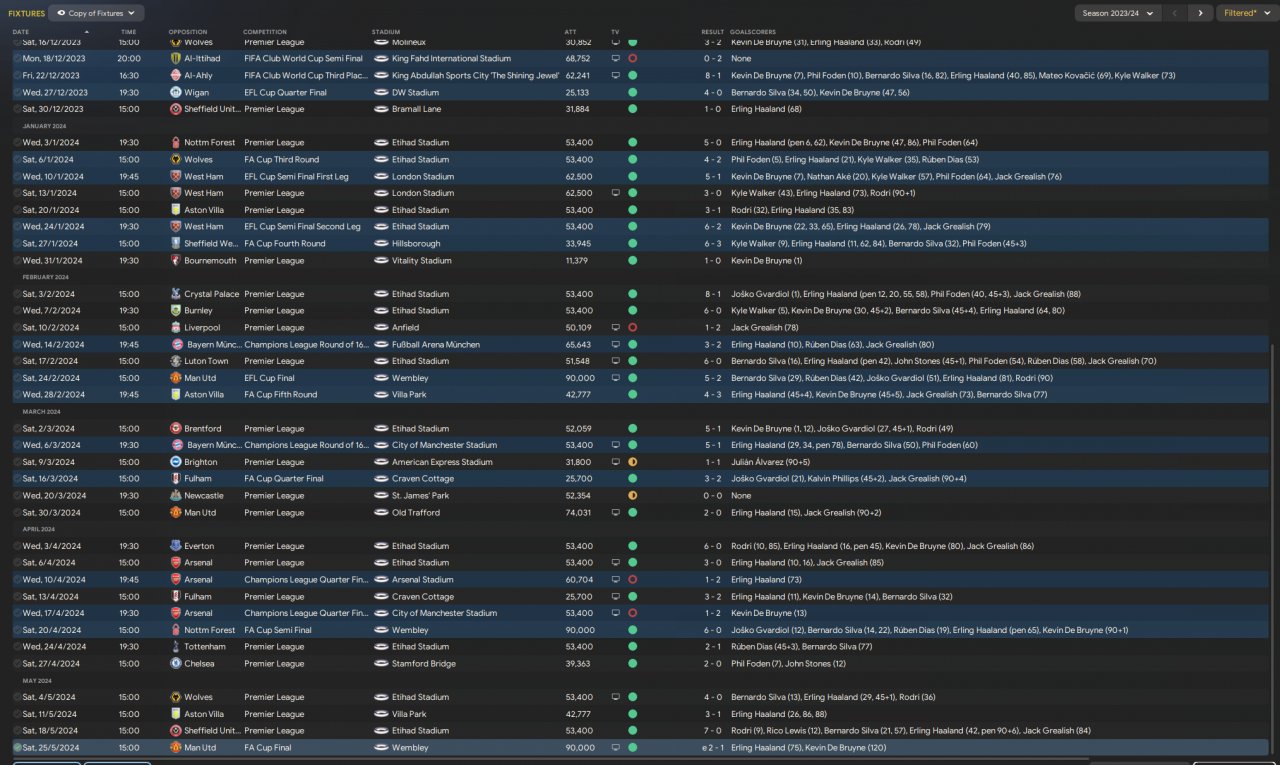Tick the check mark on Sat, 25/5/2024 row

click(x=18, y=748)
